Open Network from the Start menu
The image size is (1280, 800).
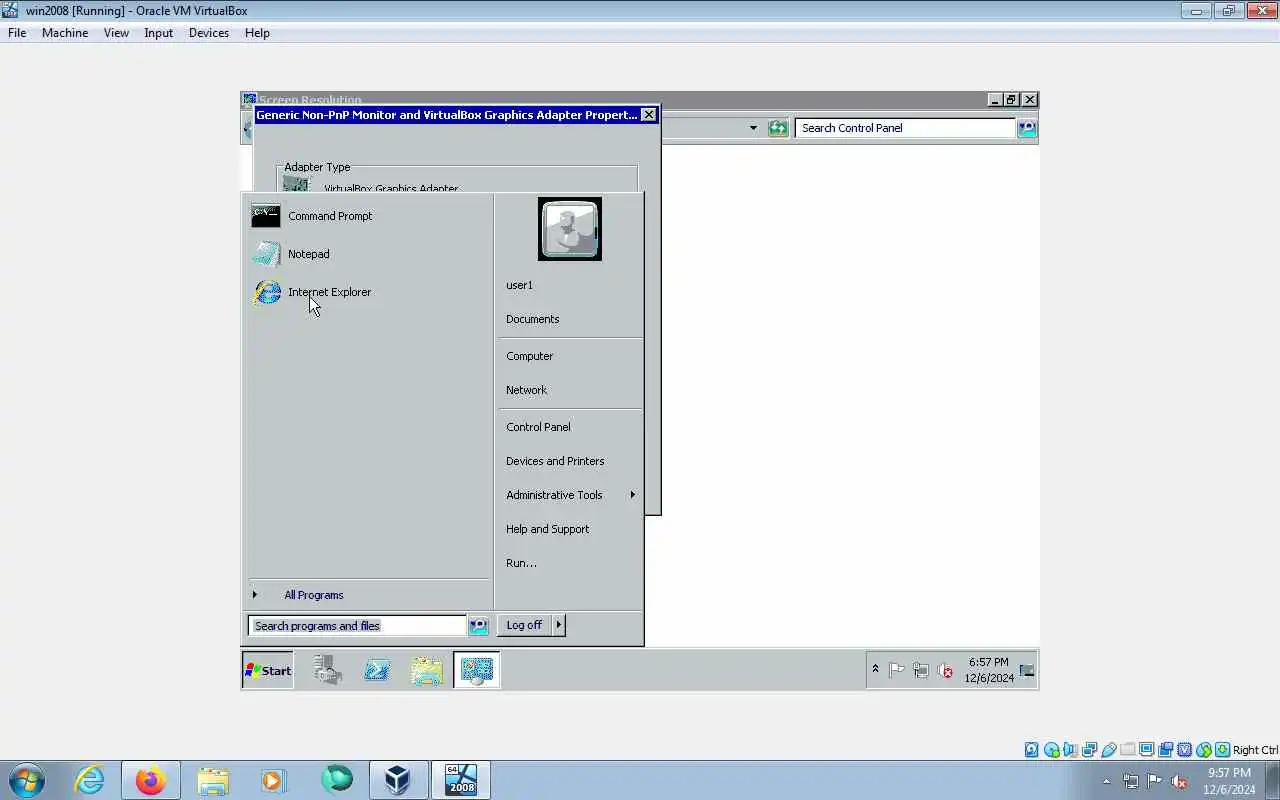(526, 390)
